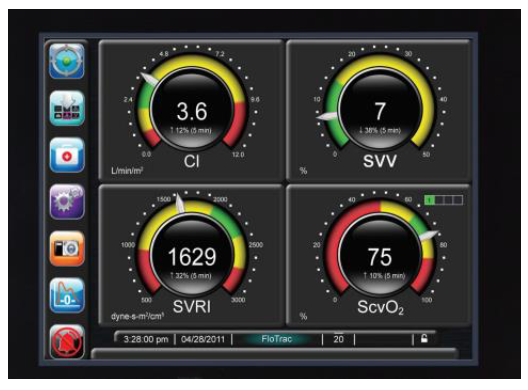
Task: Click the SVRI parameter label
Action: 192,306
